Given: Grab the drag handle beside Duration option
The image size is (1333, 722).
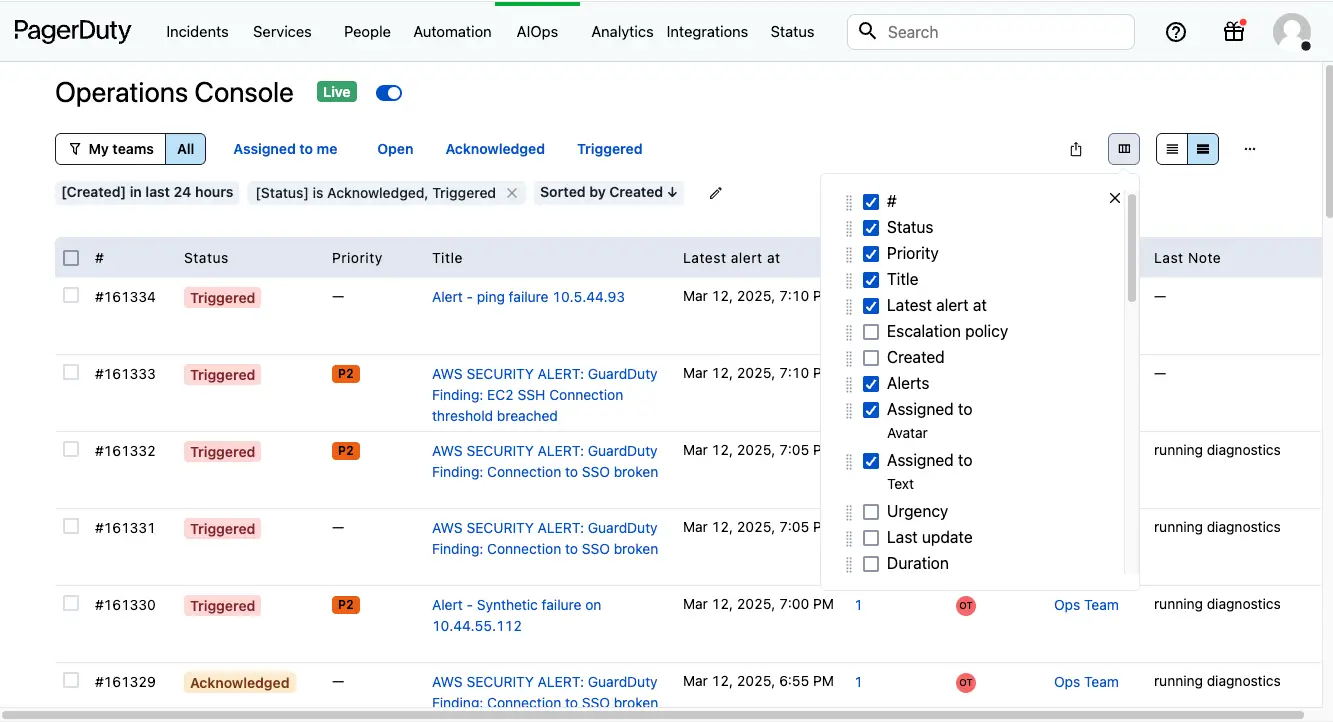Looking at the screenshot, I should click(x=849, y=564).
